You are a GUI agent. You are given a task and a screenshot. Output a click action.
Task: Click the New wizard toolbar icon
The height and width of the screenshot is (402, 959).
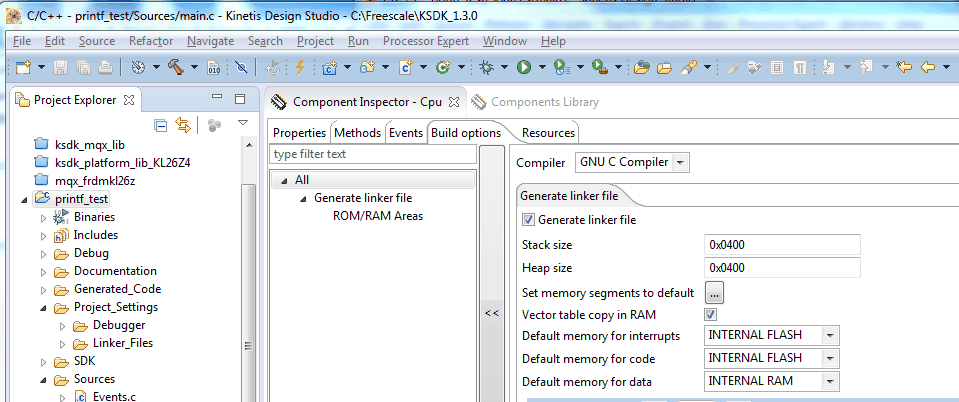[23, 67]
